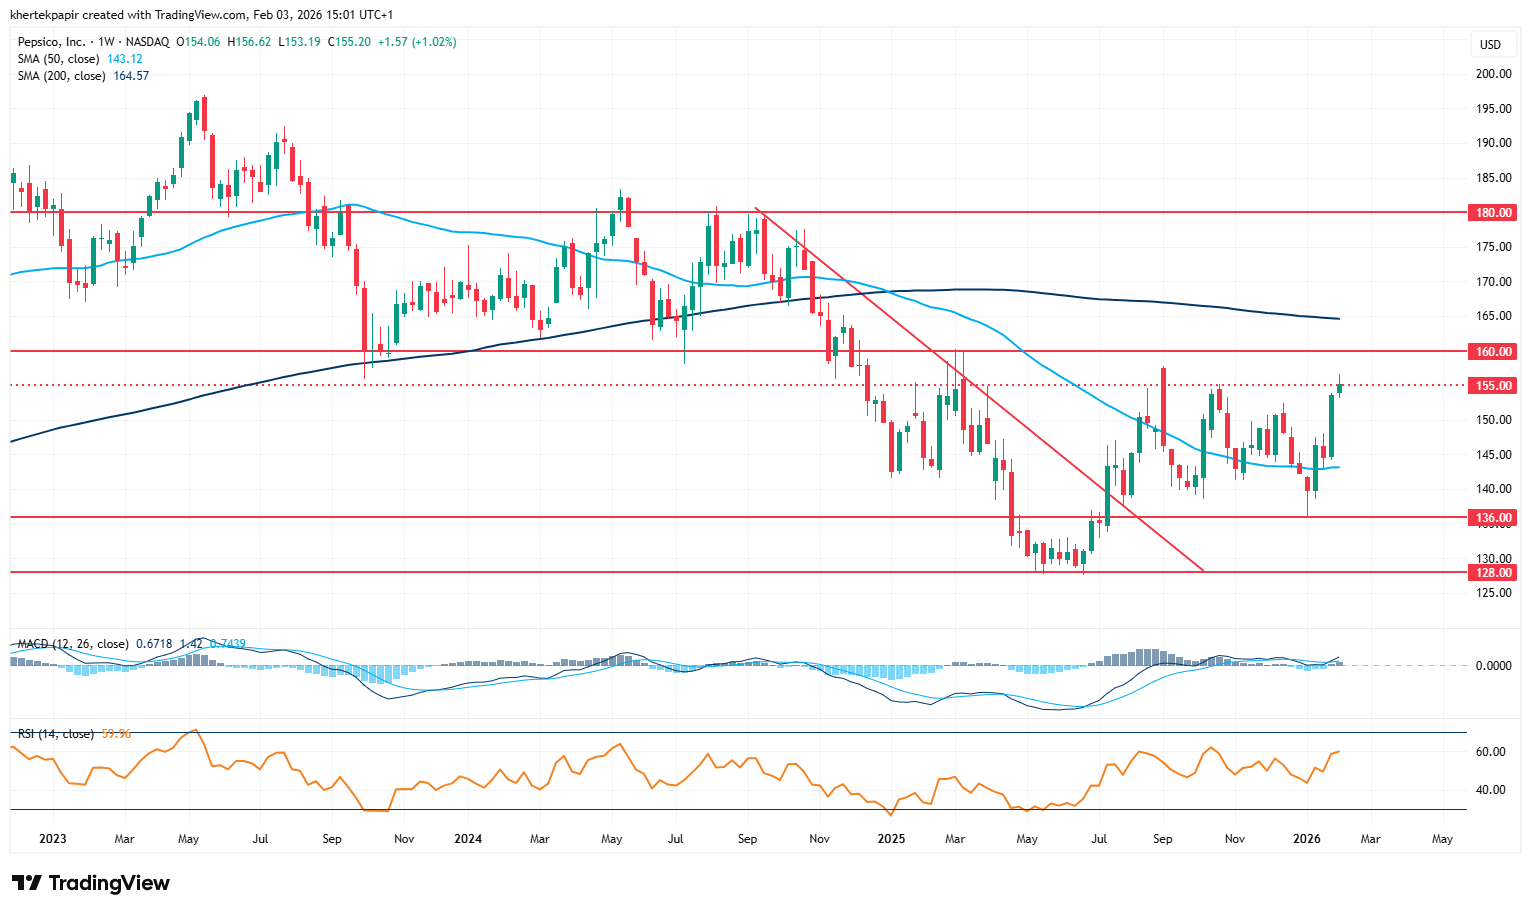The image size is (1531, 913).
Task: Click the 2023 label on time axis
Action: pos(52,839)
